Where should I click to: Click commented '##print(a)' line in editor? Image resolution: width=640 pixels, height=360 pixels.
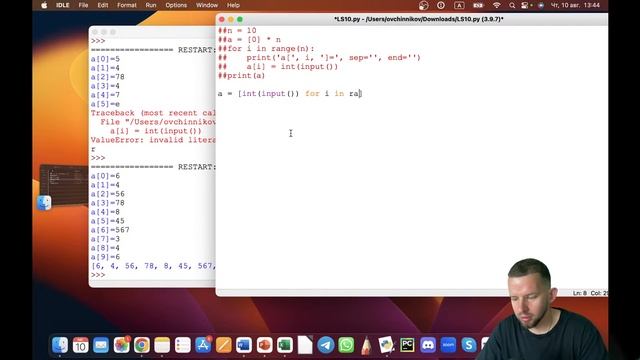(241, 76)
